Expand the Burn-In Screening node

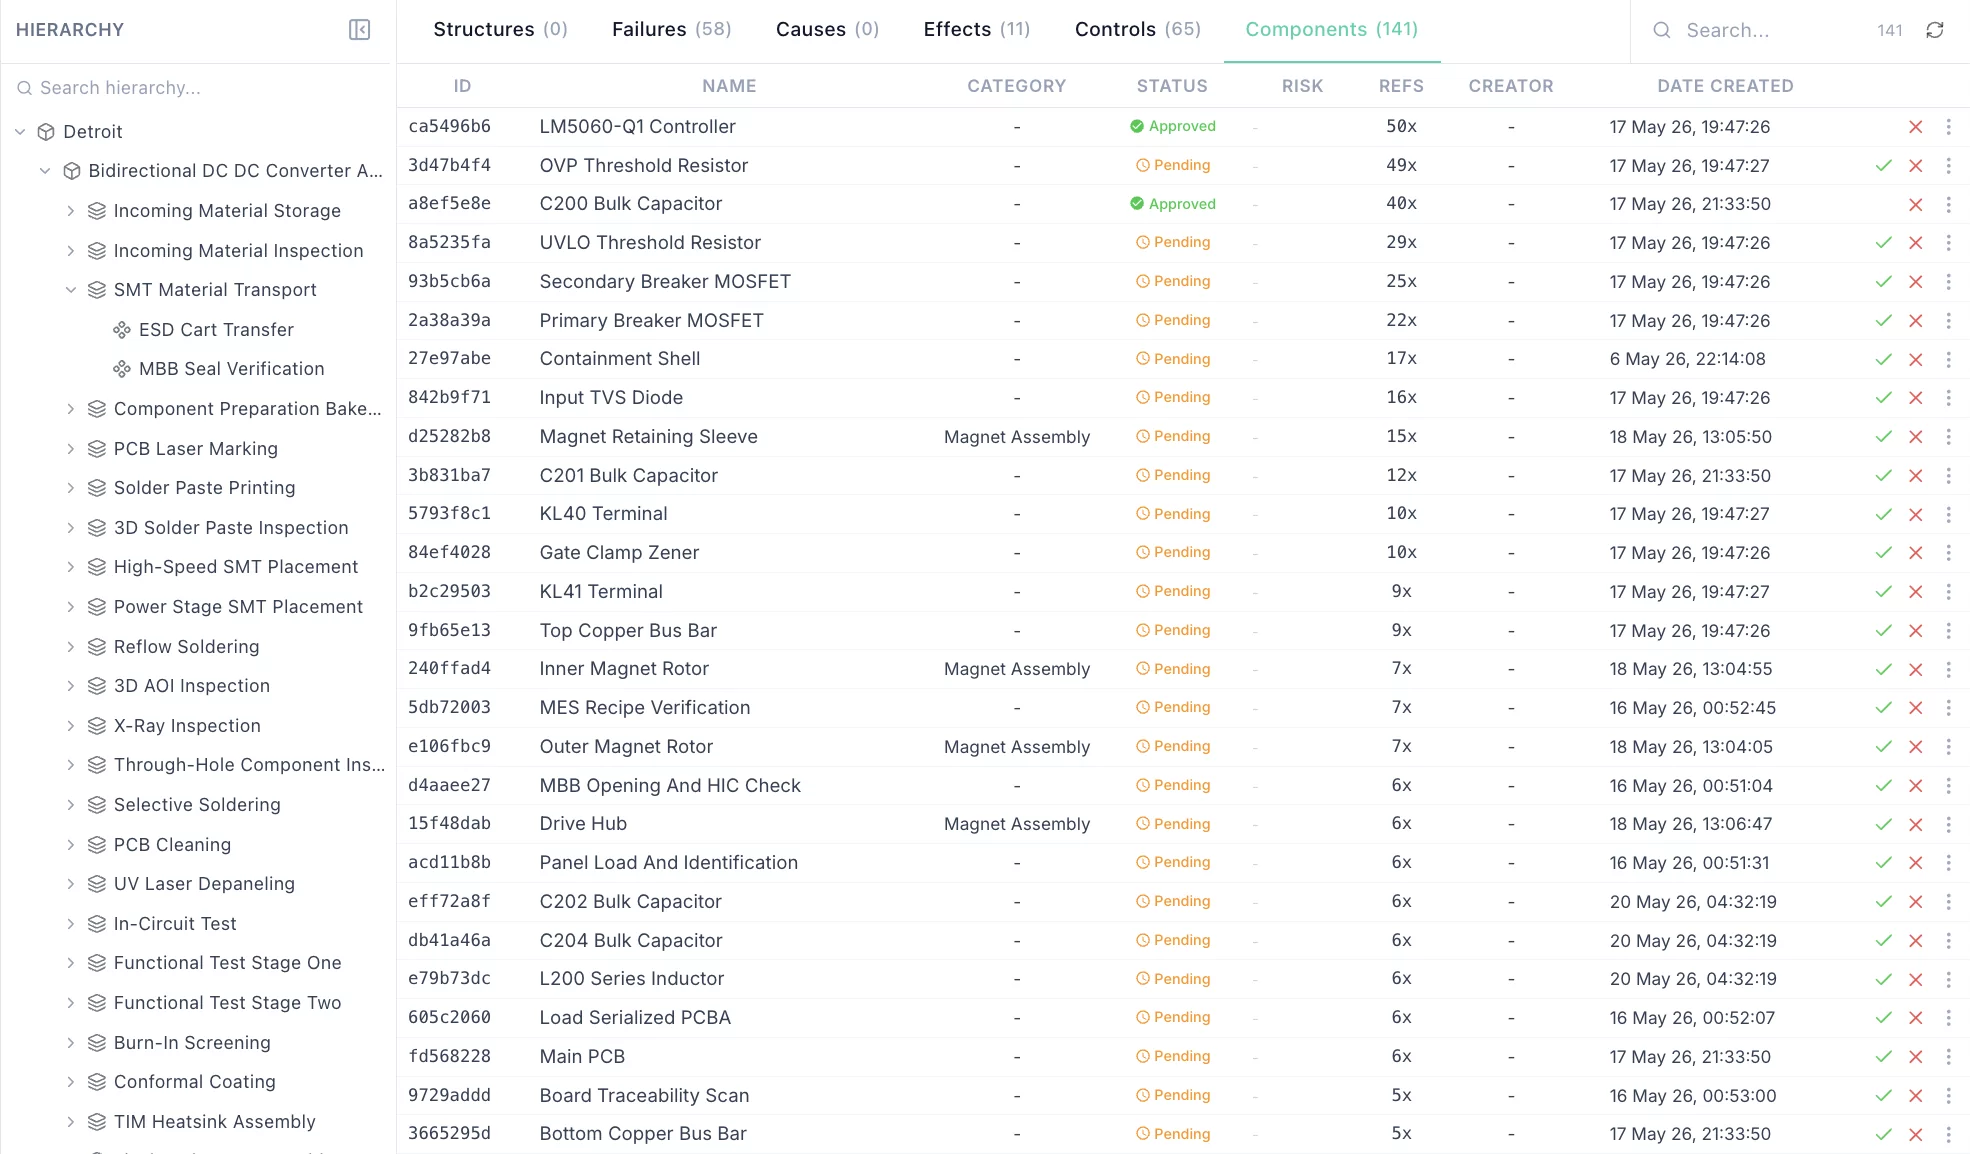70,1043
